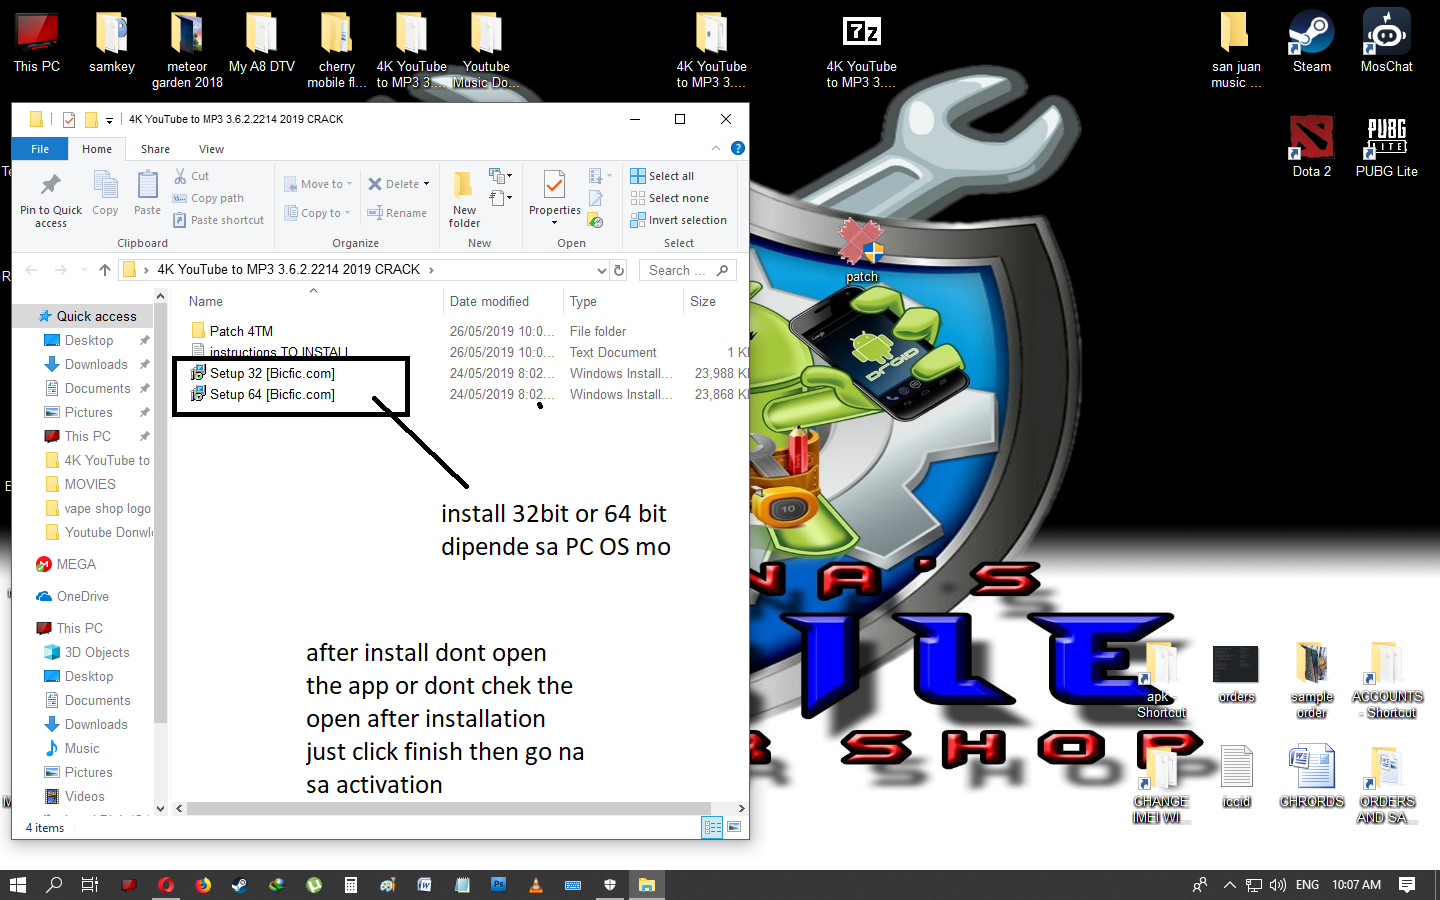This screenshot has height=900, width=1440.
Task: Switch to large icons view icon
Action: coord(735,827)
